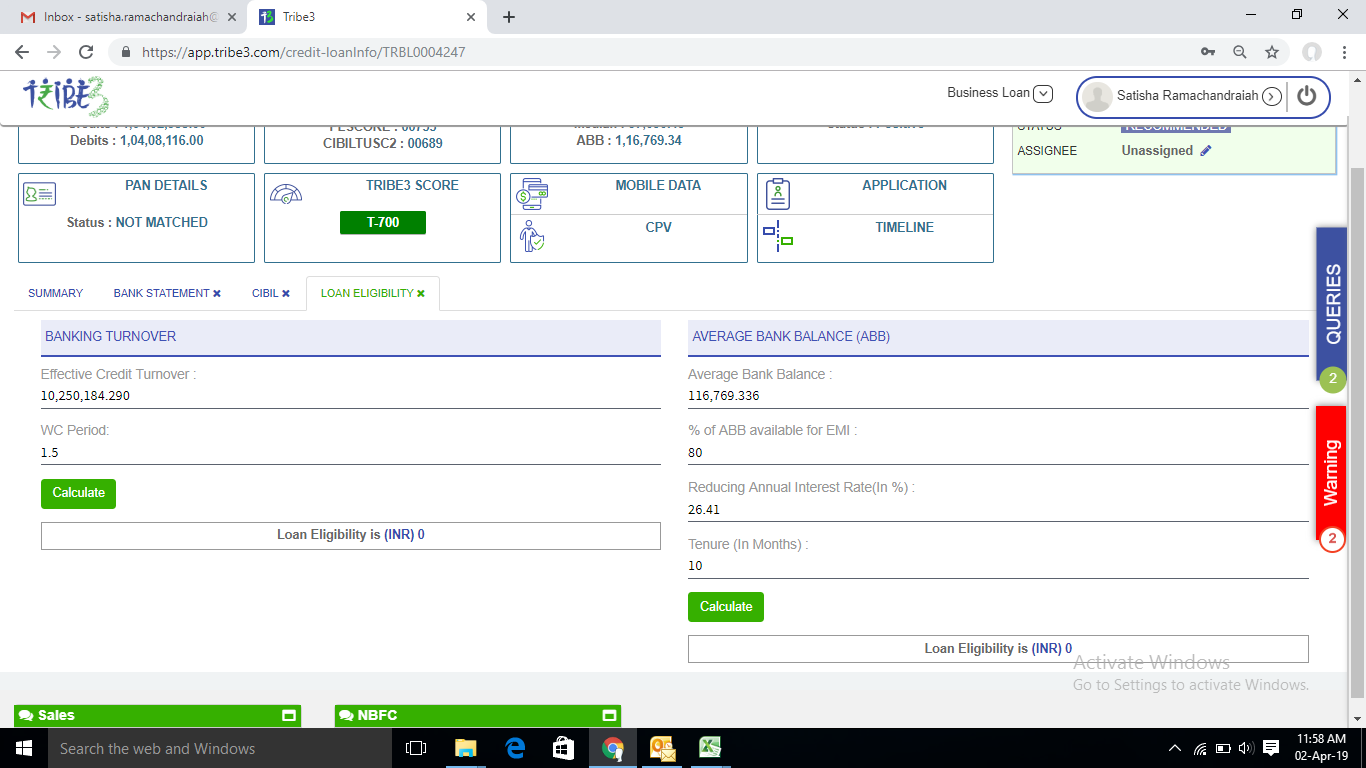Click Calculate under Average Bank Balance

(x=725, y=607)
